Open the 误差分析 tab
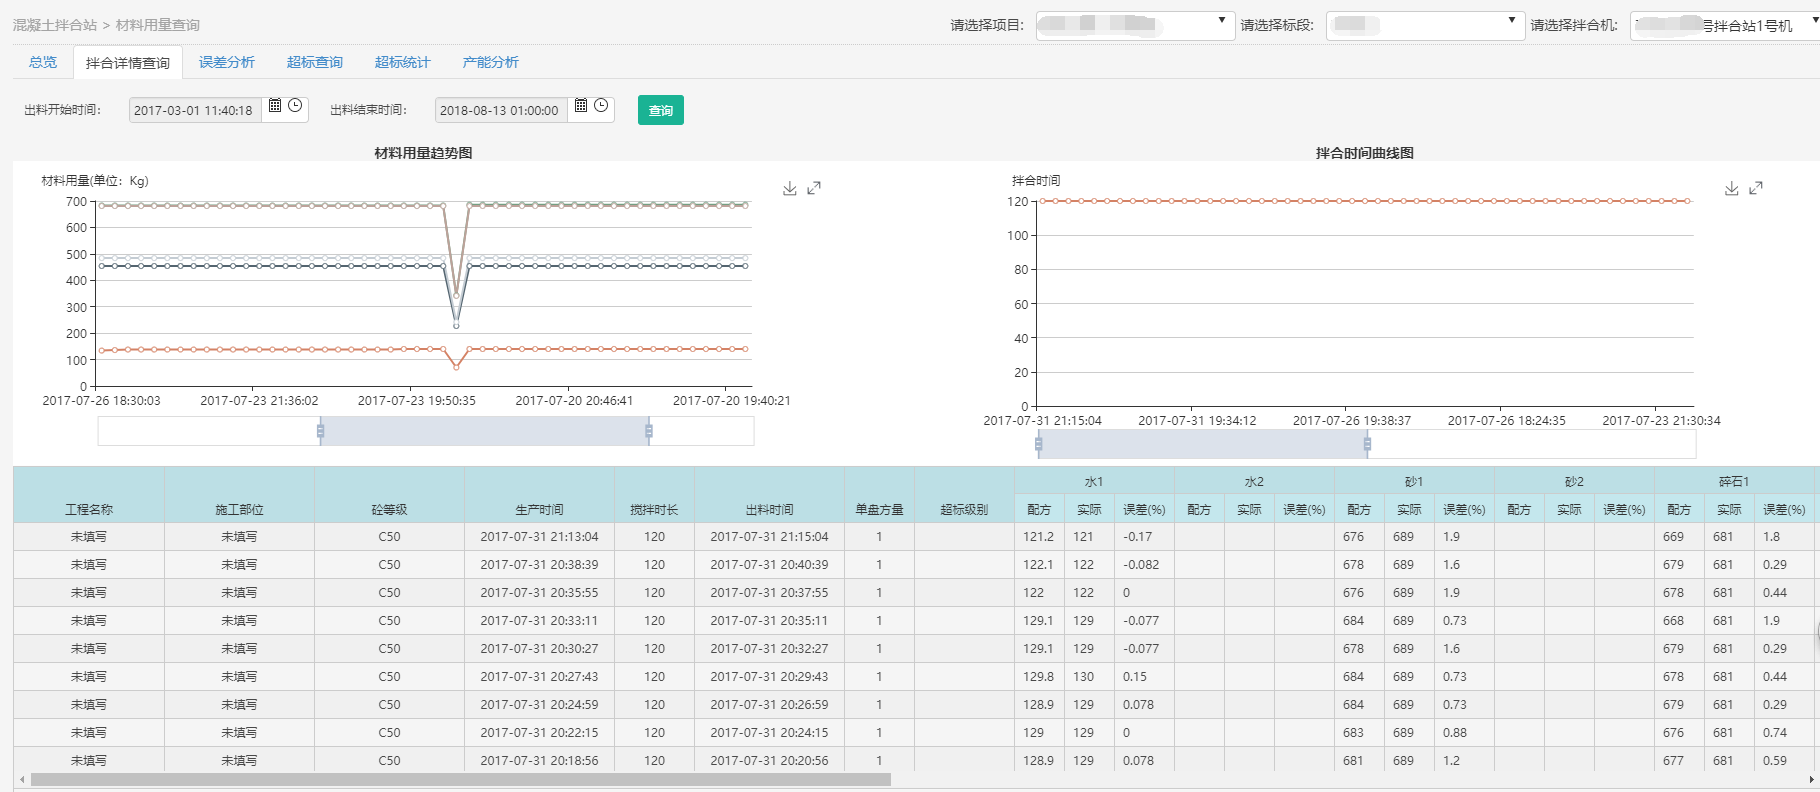This screenshot has height=792, width=1820. [x=227, y=62]
